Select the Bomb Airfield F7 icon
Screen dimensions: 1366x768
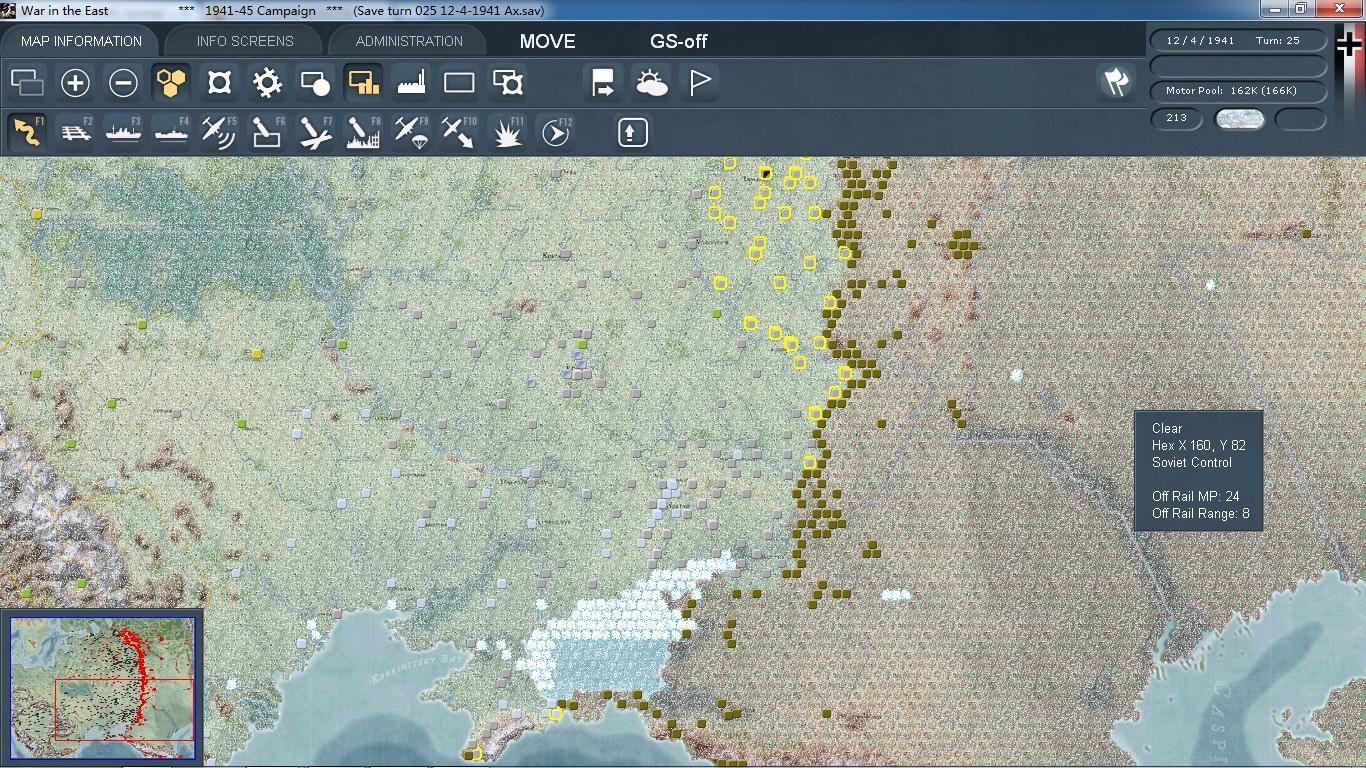pyautogui.click(x=315, y=132)
